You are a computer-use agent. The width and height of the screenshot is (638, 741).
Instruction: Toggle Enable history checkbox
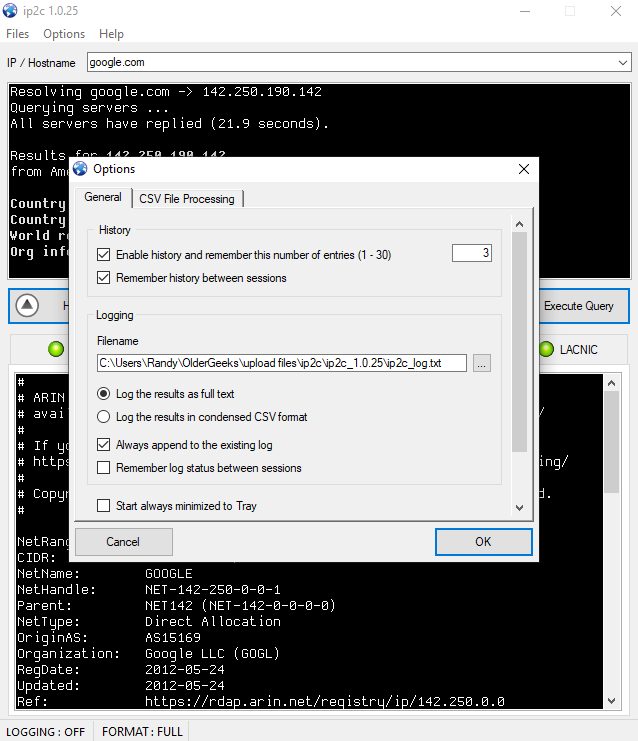coord(103,255)
